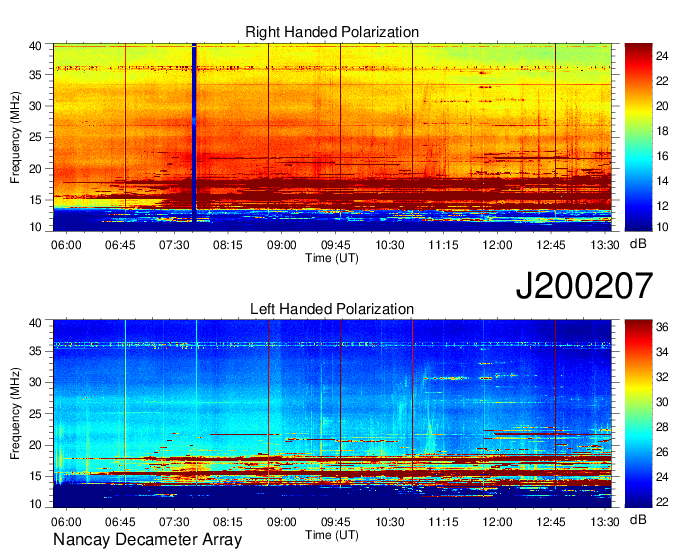Image resolution: width=680 pixels, height=552 pixels.
Task: Click the 12:00 tick under Right Handed plot
Action: (x=497, y=245)
